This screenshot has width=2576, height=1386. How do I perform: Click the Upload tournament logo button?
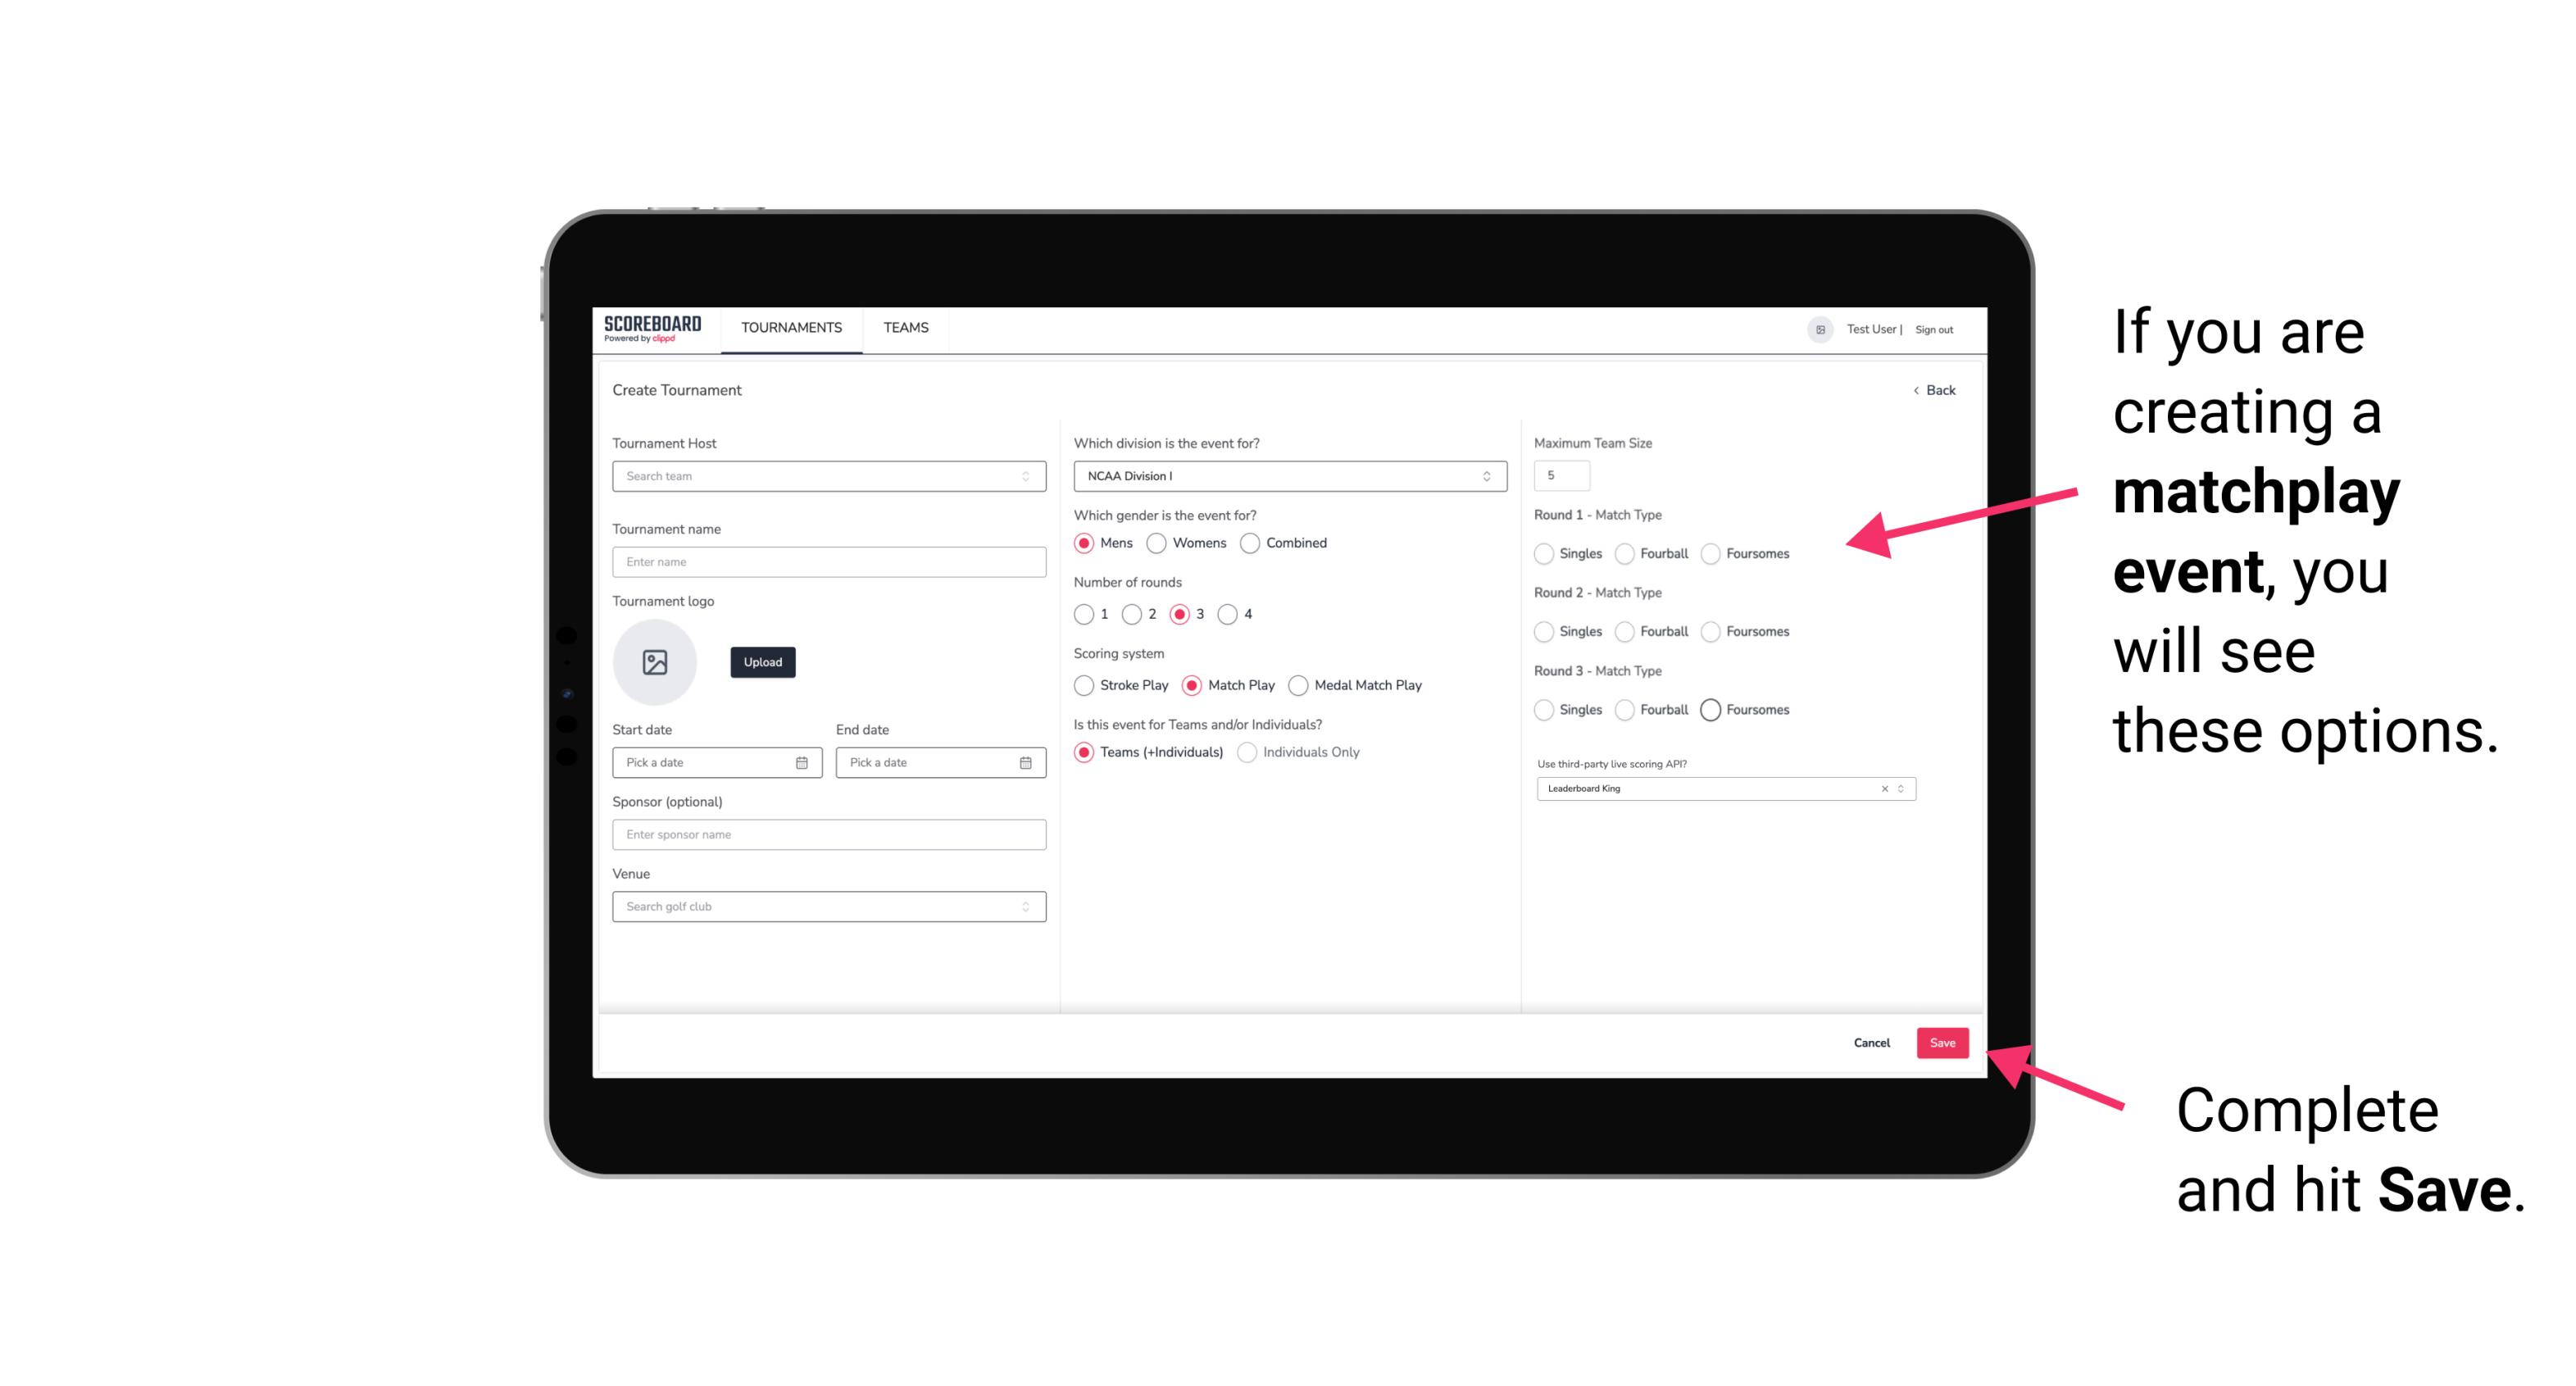click(764, 662)
